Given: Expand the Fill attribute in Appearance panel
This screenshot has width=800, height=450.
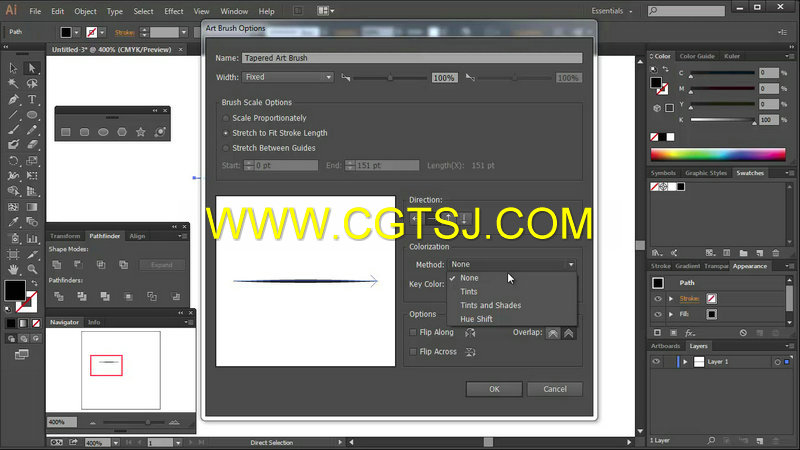Looking at the screenshot, I should point(671,314).
